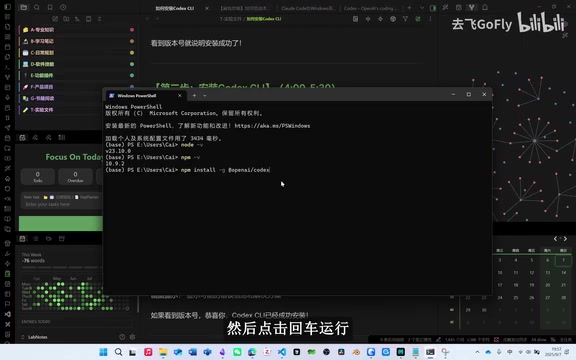The width and height of the screenshot is (576, 360).
Task: Open a new PowerShell tab with the plus button
Action: click(194, 96)
